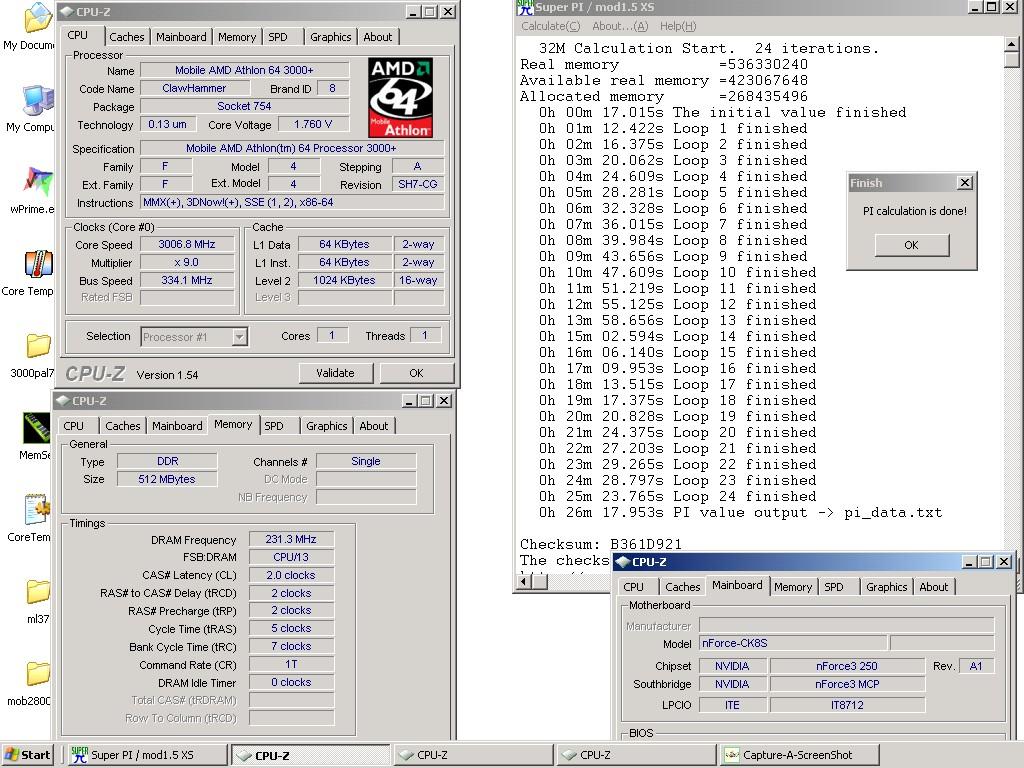1024x768 pixels.
Task: Open the Caches tab in top CPU-Z
Action: (127, 37)
